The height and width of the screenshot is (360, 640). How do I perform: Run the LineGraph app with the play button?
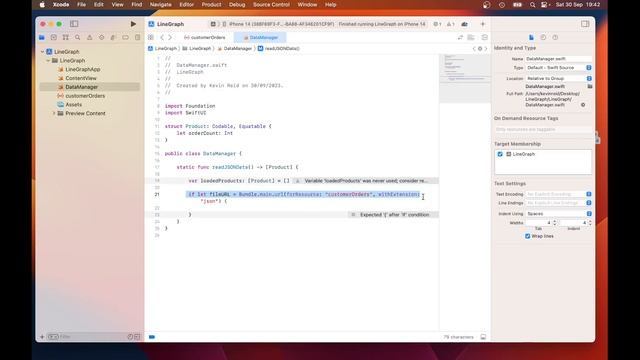[x=133, y=24]
